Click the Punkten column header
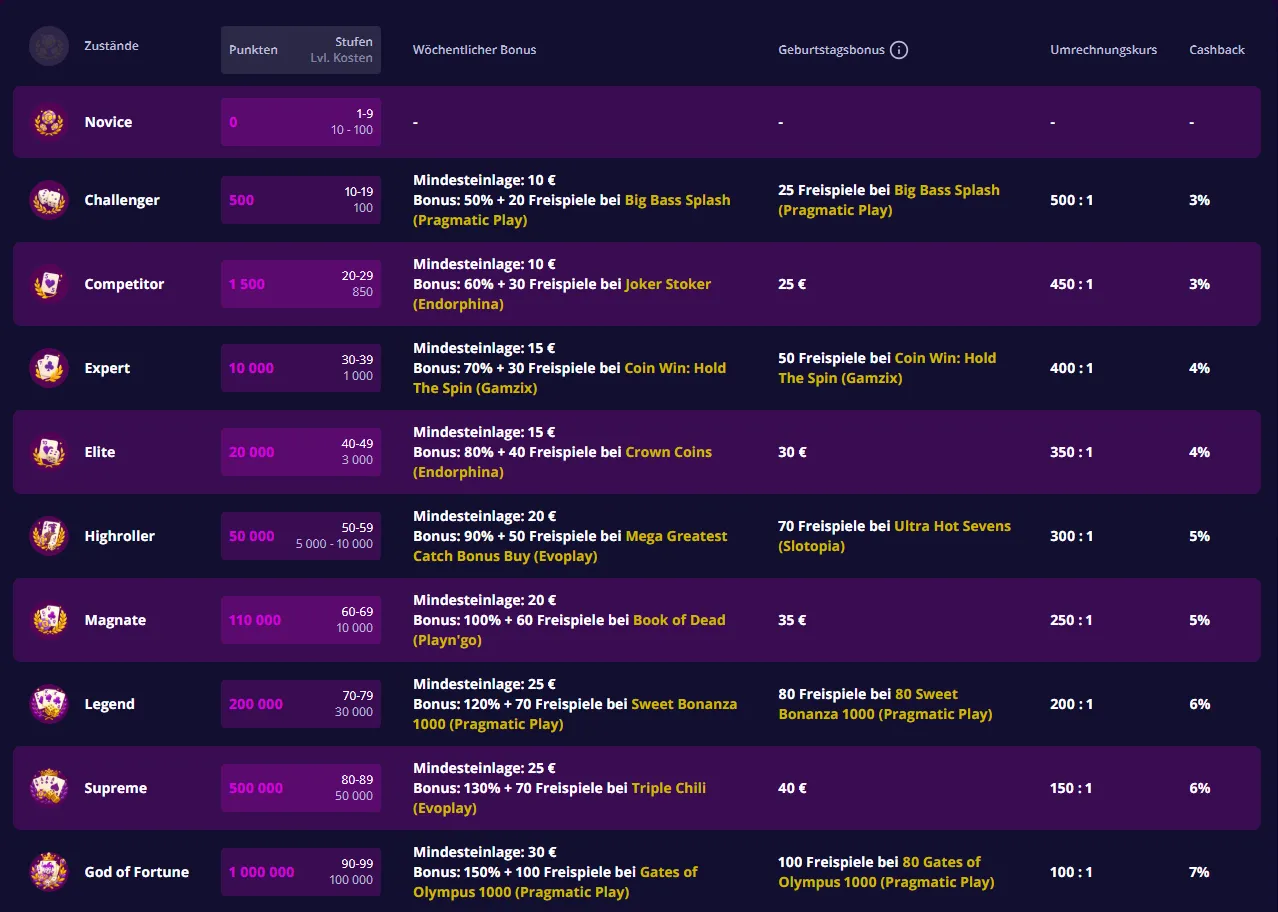 tap(254, 50)
